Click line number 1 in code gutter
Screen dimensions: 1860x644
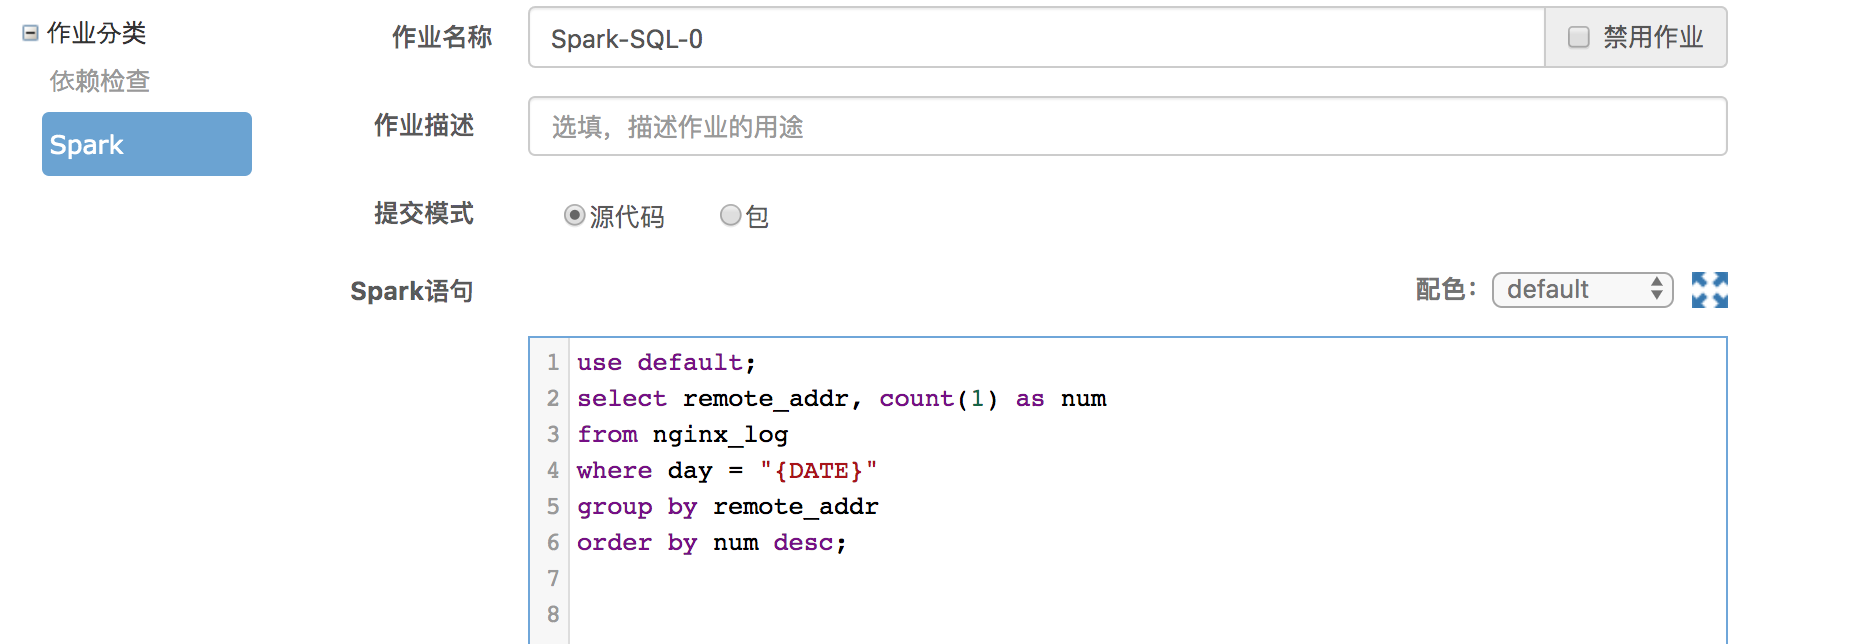[553, 362]
